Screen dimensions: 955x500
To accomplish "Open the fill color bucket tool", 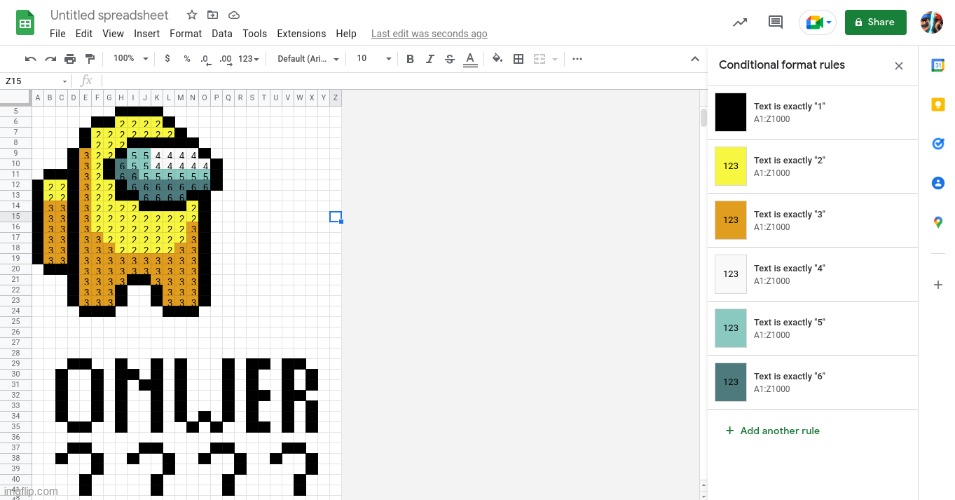I will click(x=497, y=59).
